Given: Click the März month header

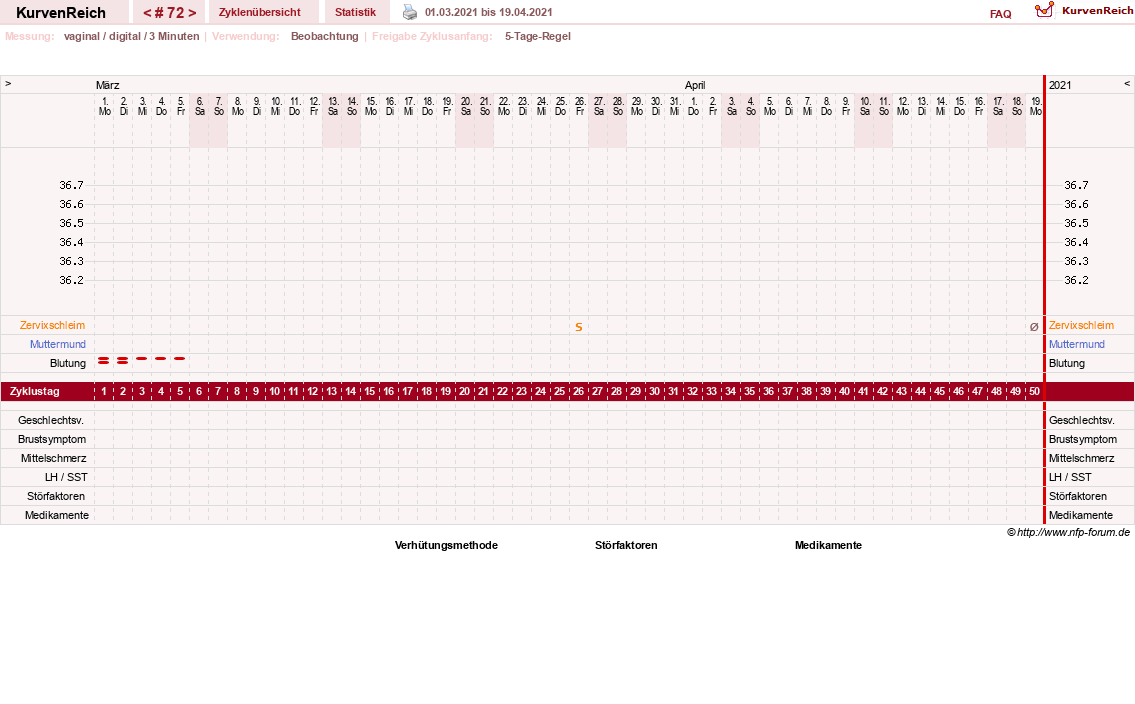Looking at the screenshot, I should 108,85.
